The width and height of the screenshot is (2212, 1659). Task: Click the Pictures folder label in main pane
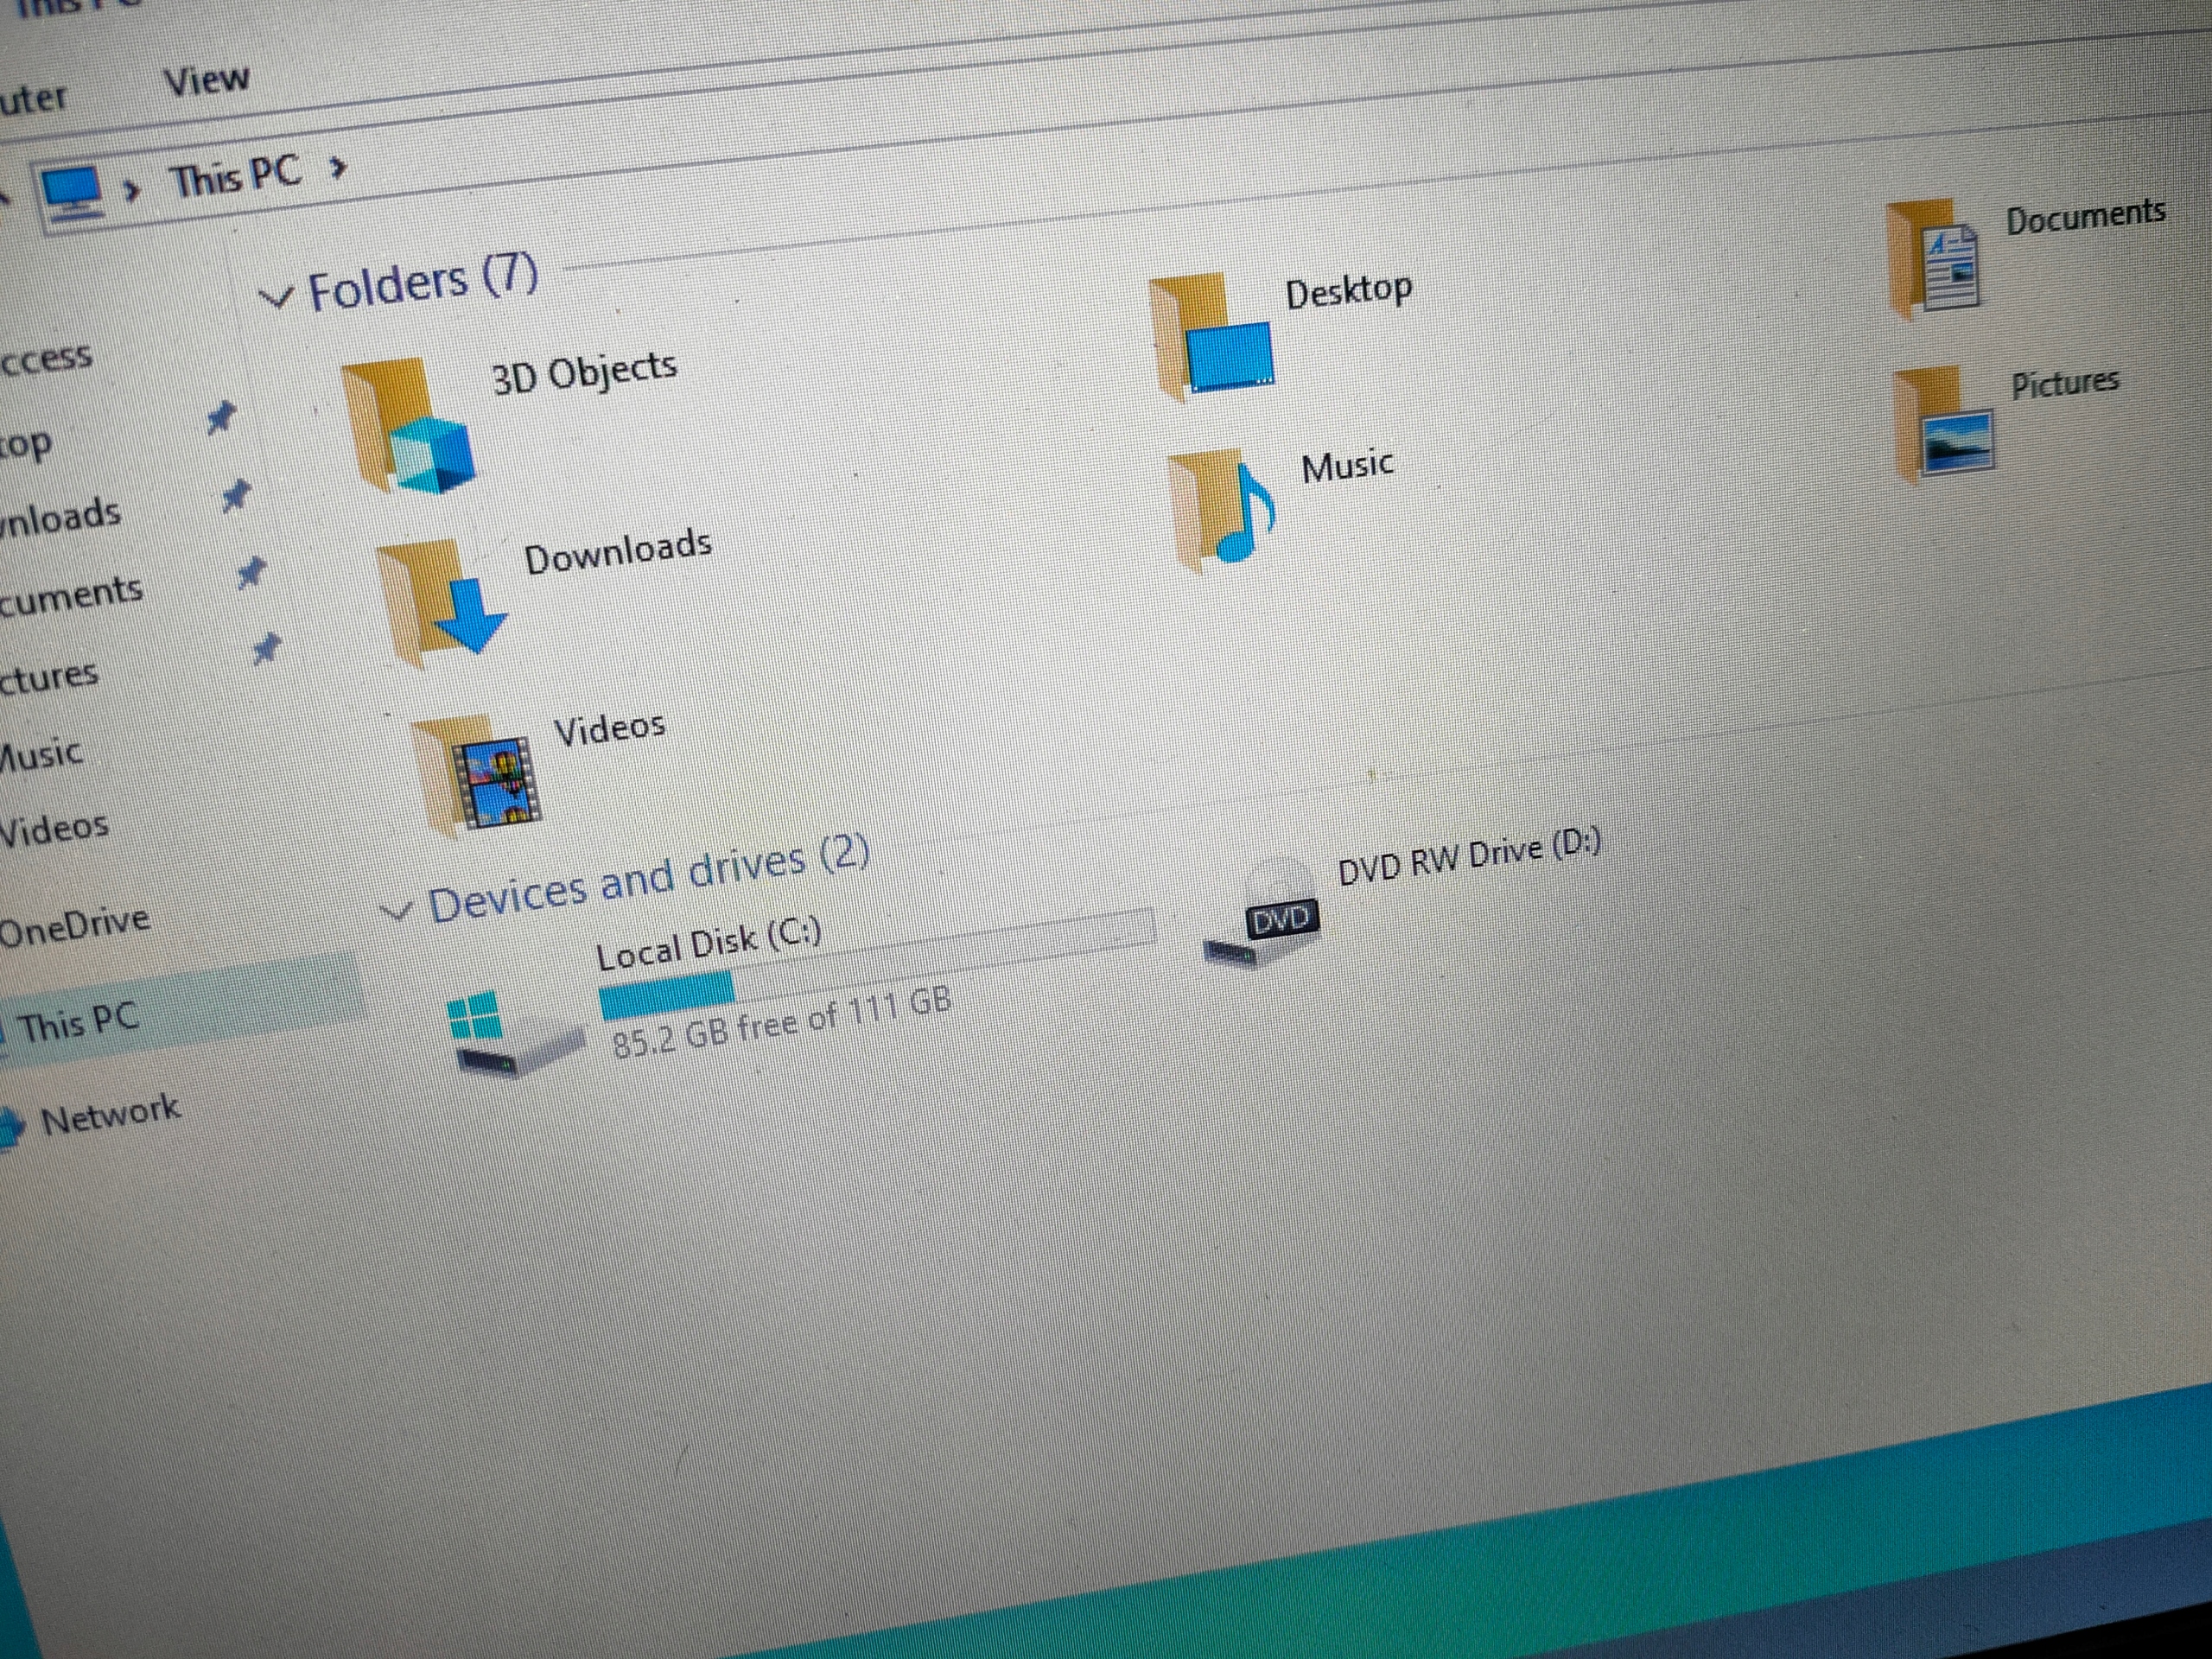point(2065,383)
